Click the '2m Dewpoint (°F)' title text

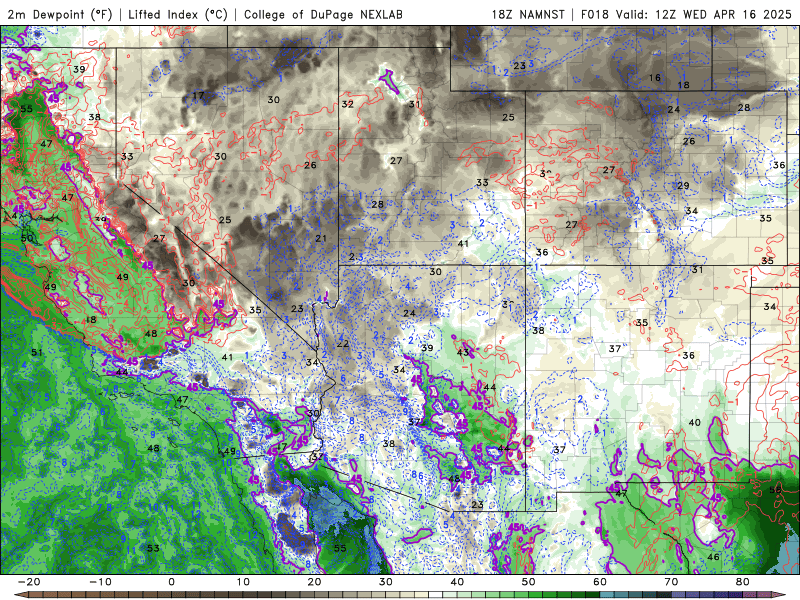coord(60,14)
